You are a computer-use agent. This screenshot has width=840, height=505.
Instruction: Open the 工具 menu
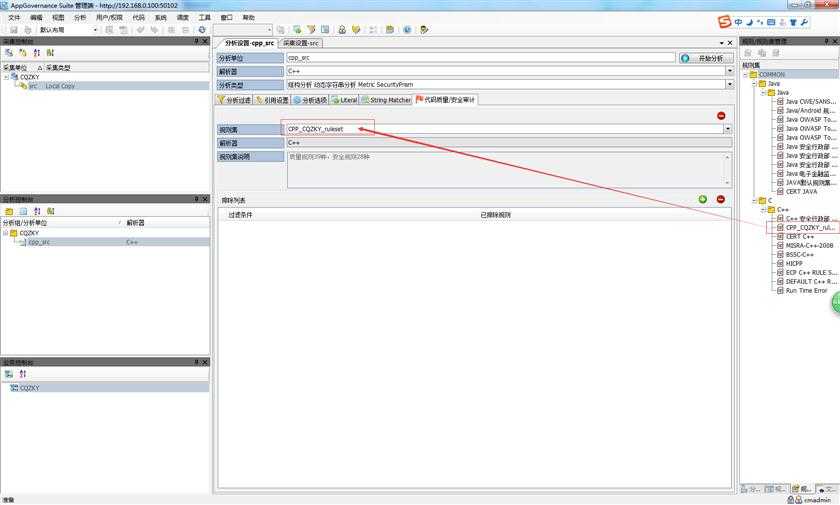[x=205, y=18]
